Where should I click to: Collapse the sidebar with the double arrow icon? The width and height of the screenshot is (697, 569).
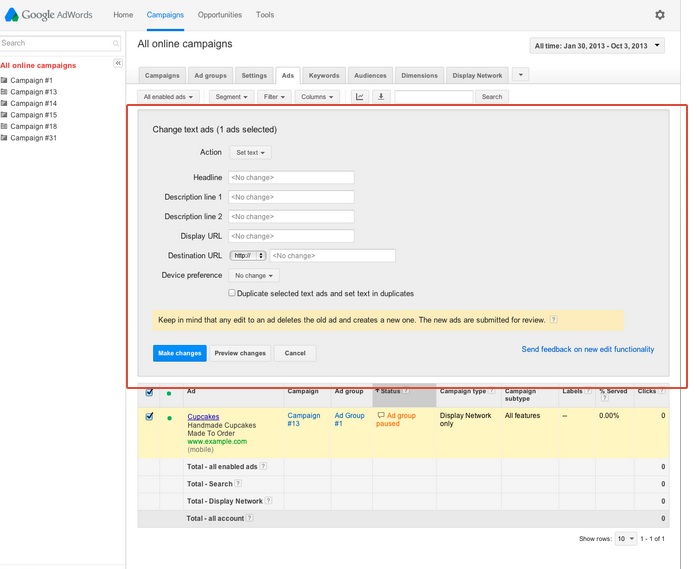pyautogui.click(x=118, y=63)
